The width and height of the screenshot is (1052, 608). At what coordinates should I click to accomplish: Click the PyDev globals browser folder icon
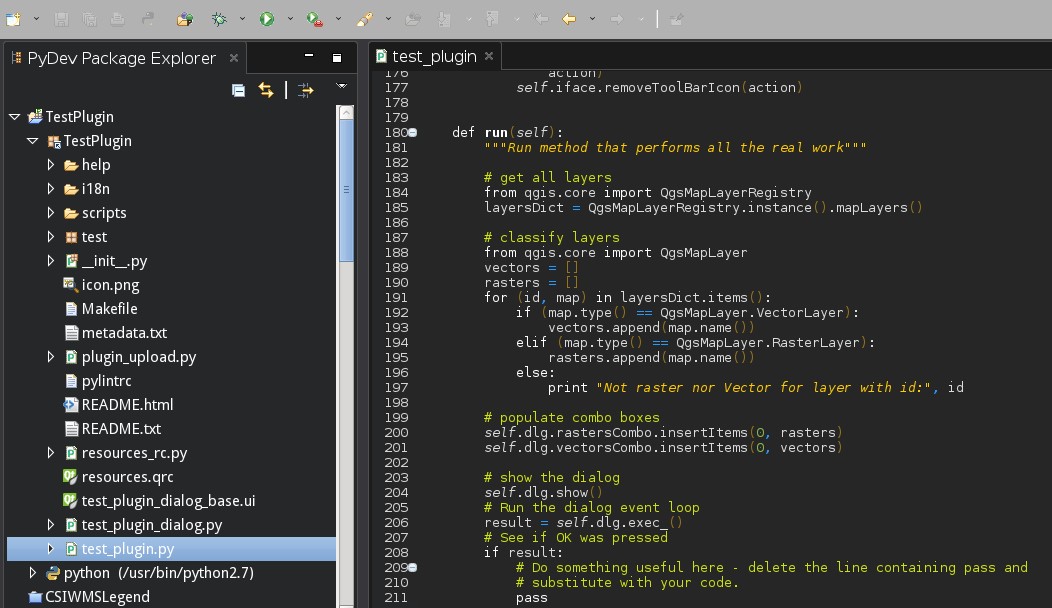185,19
